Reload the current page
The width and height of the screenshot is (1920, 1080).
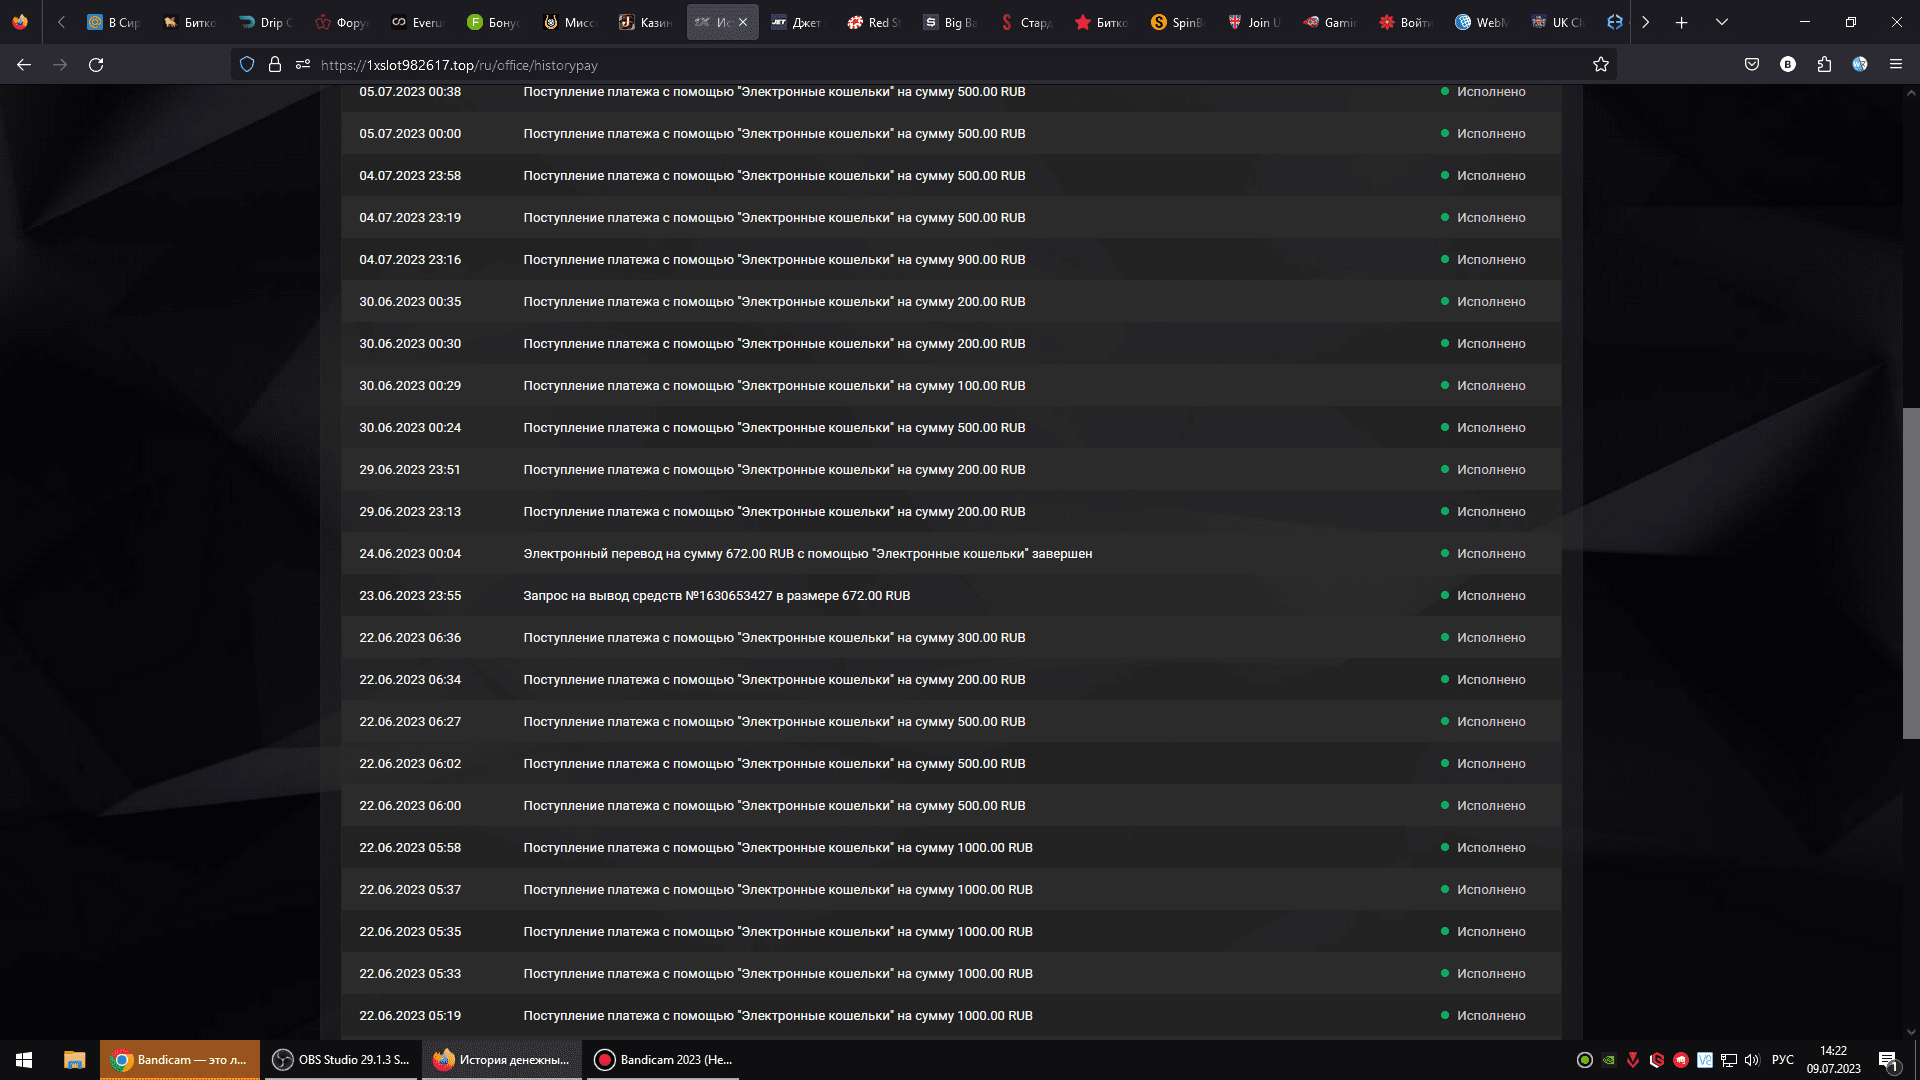pos(96,65)
